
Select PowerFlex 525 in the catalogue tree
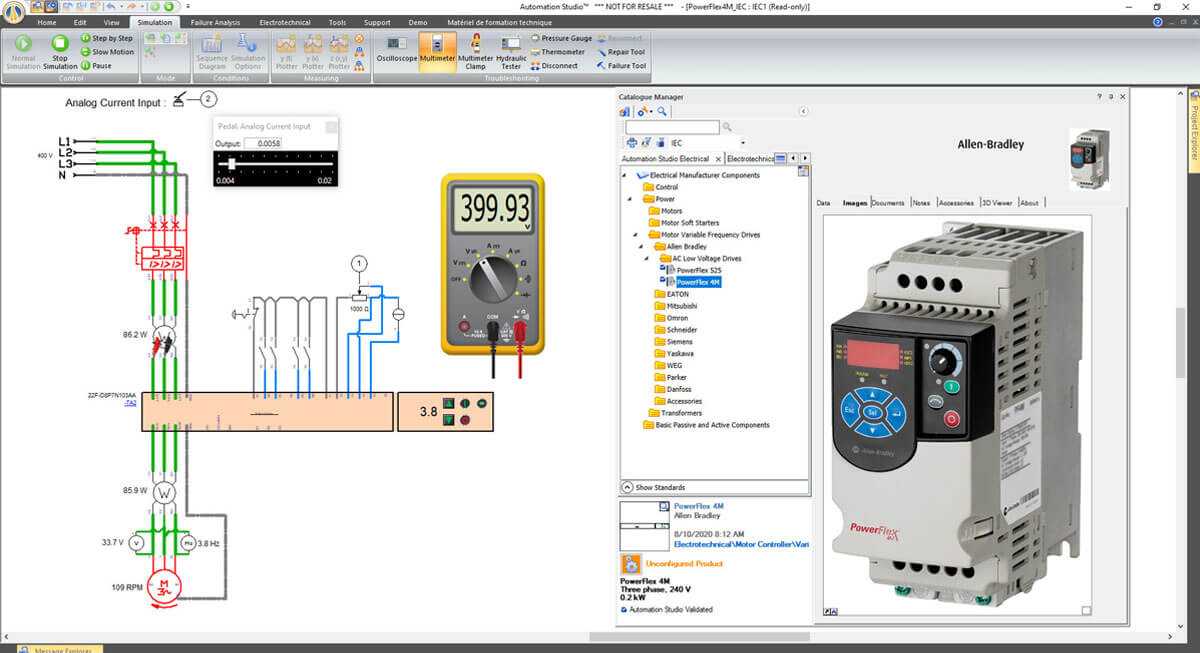coord(698,270)
